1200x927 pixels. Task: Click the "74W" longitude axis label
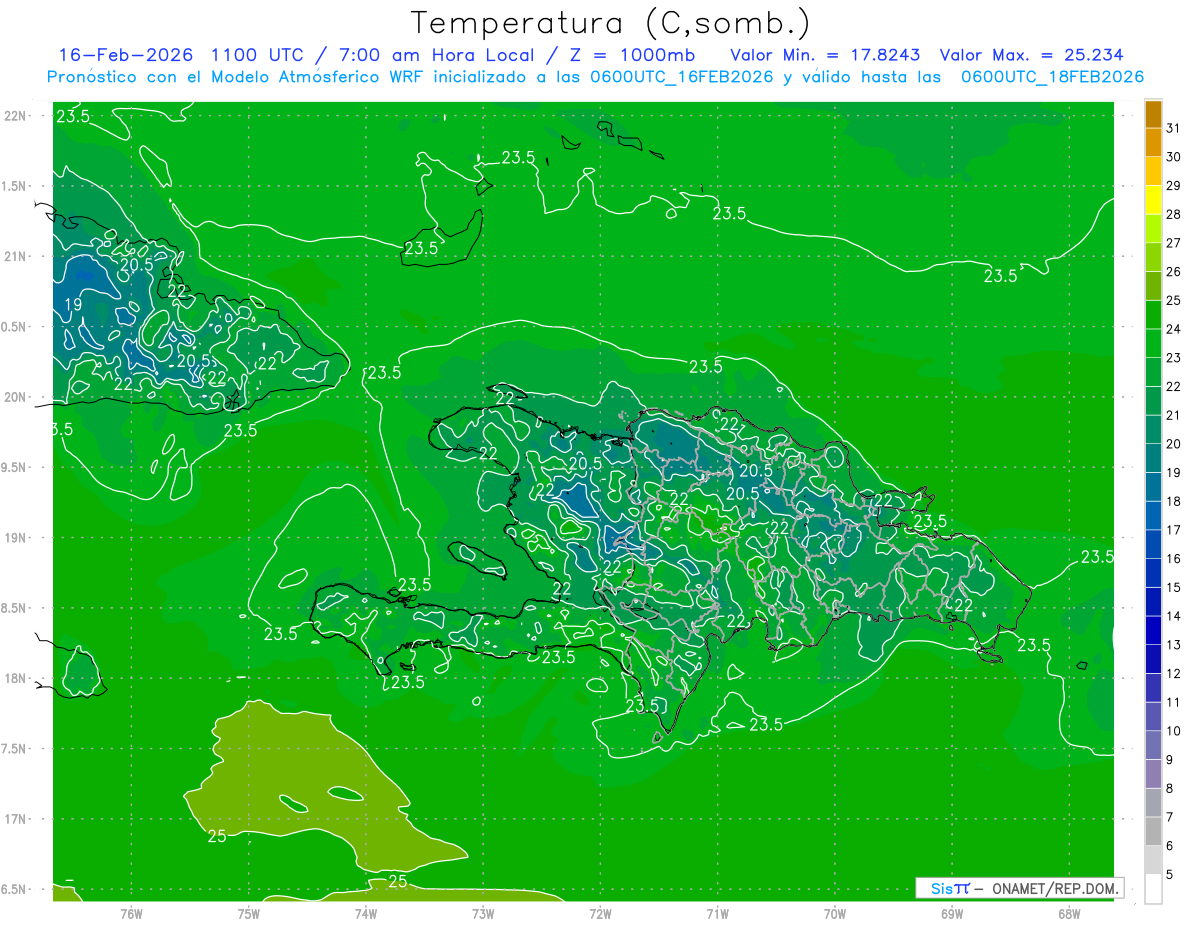click(x=366, y=914)
